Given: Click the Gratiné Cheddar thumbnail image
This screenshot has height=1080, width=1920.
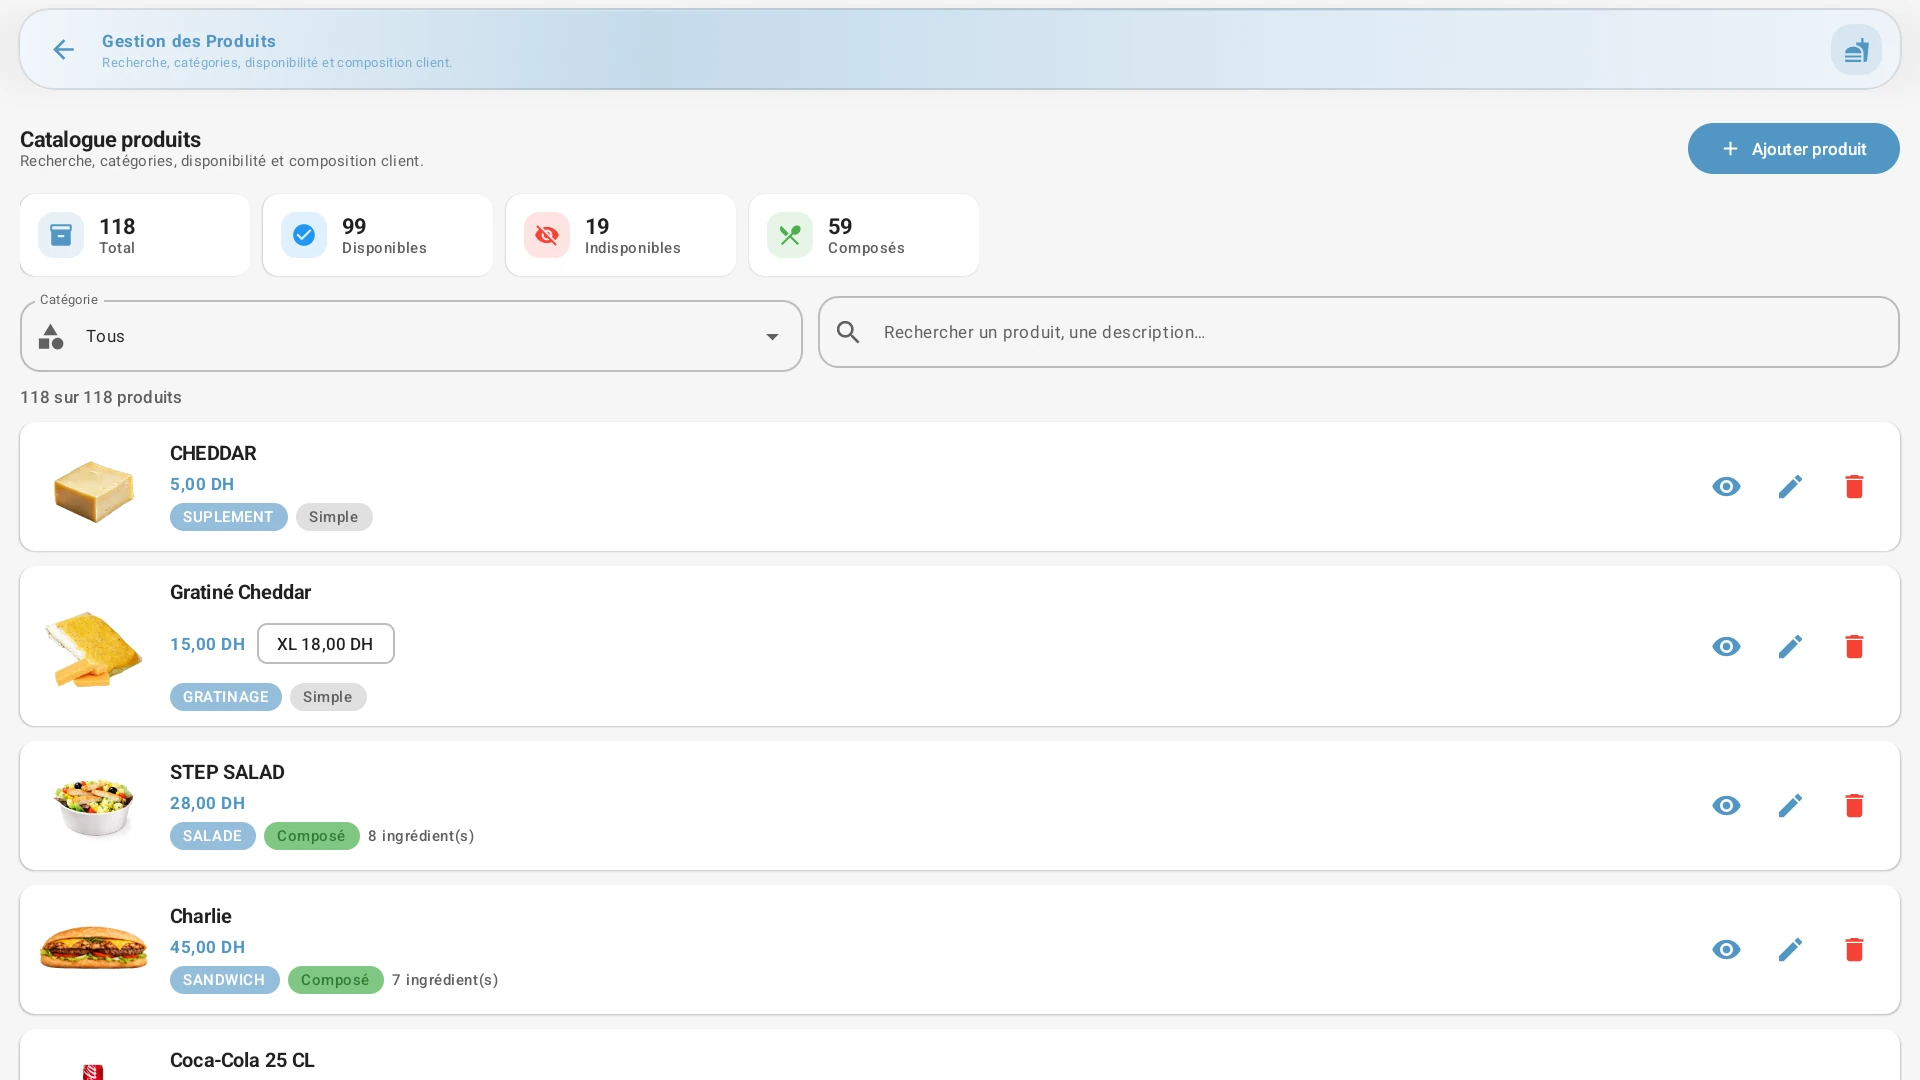Looking at the screenshot, I should (x=93, y=649).
